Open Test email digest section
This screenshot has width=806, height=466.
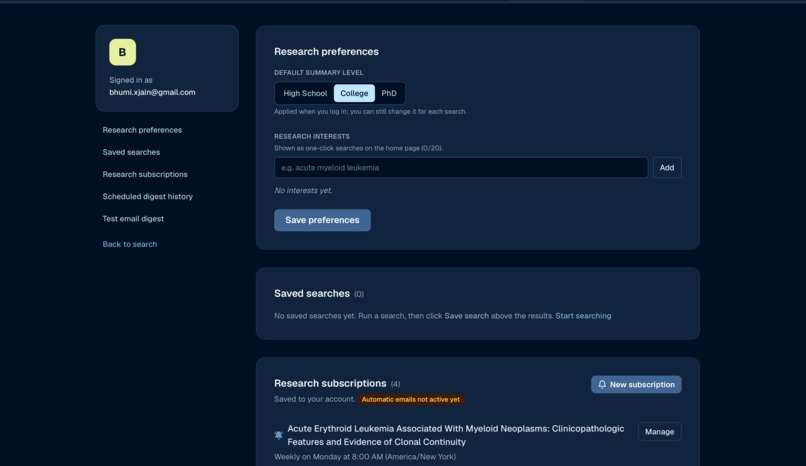(x=133, y=218)
